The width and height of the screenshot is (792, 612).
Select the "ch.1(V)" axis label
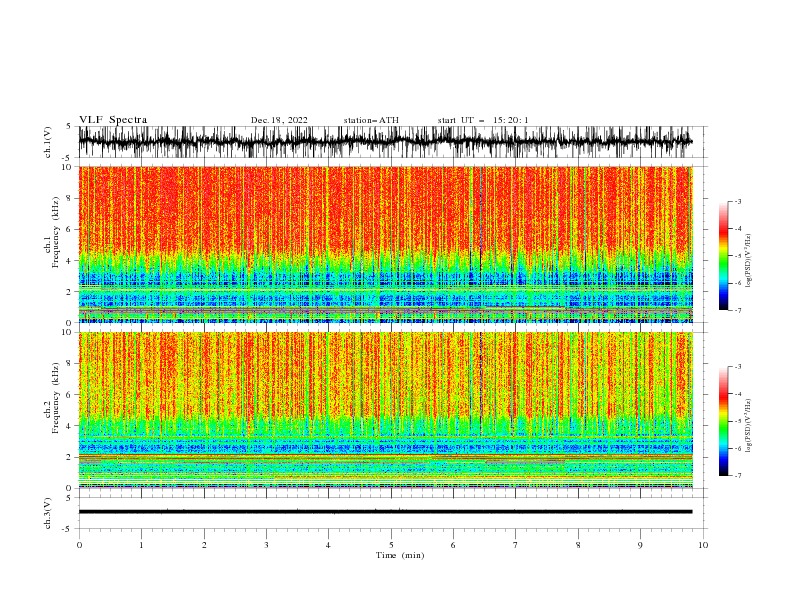click(48, 142)
